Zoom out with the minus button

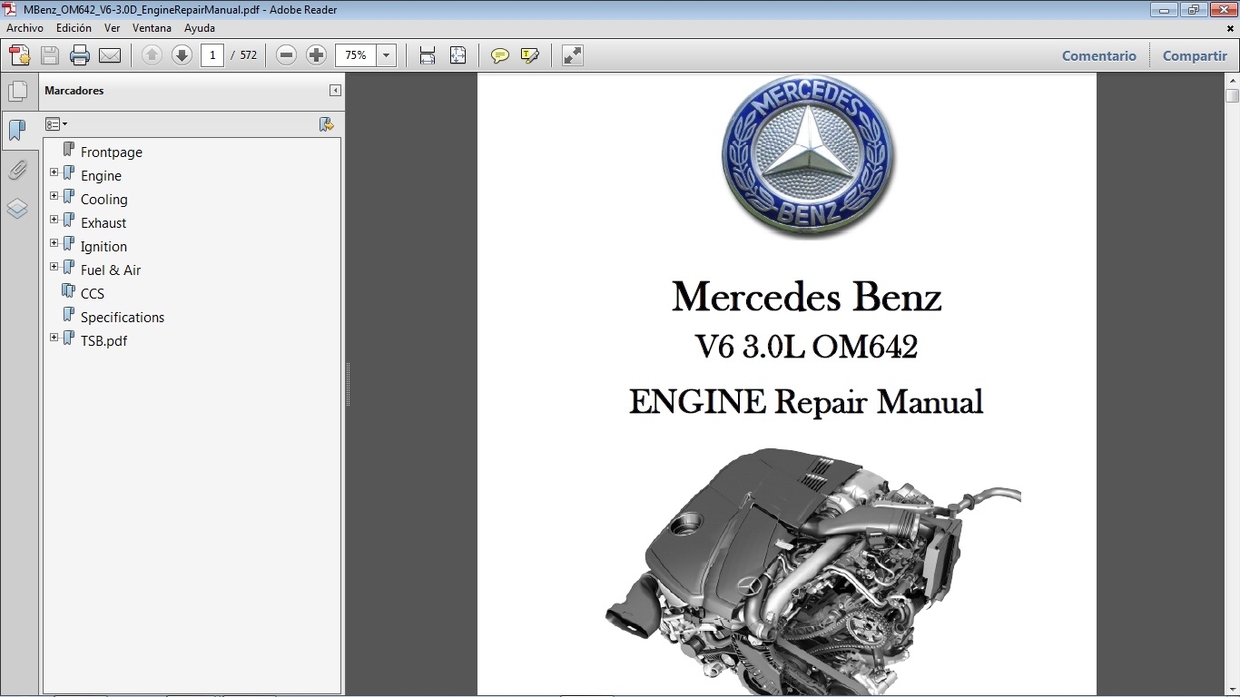pos(286,55)
